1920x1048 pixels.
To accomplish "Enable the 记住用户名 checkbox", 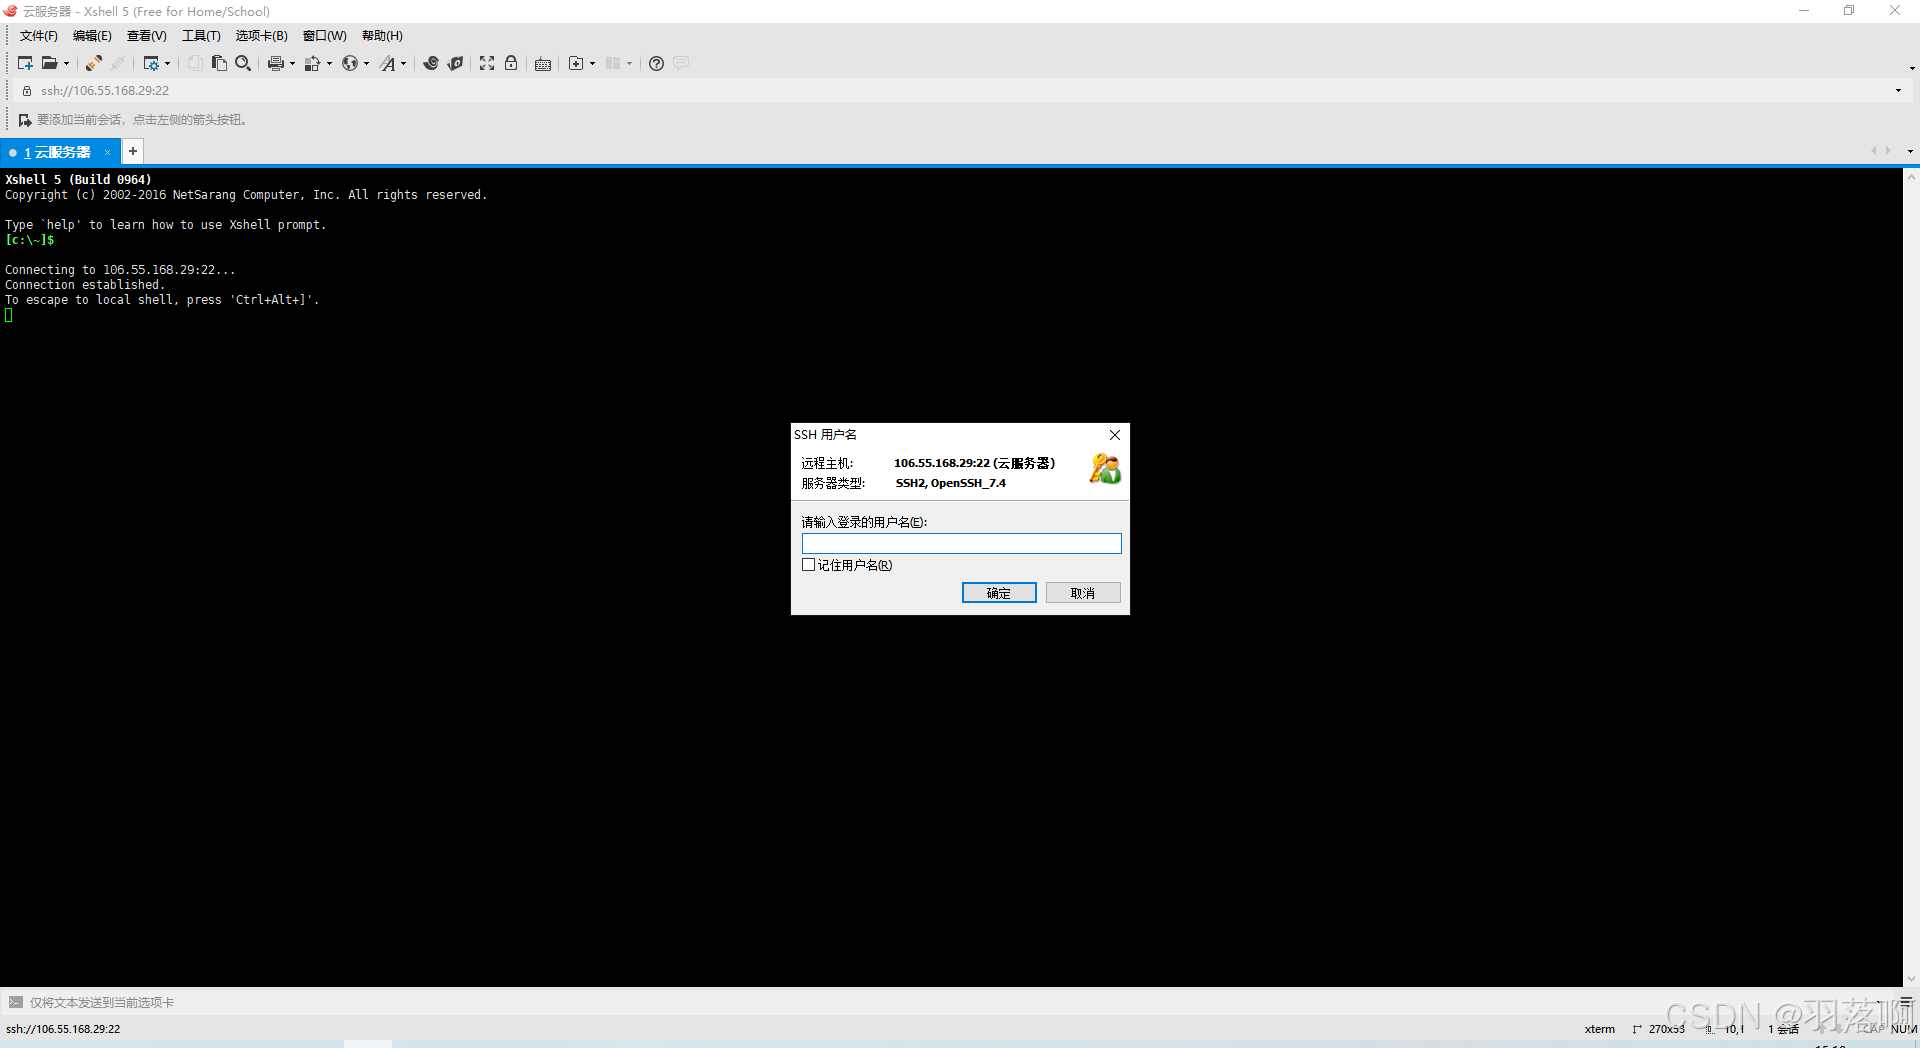I will pos(809,565).
